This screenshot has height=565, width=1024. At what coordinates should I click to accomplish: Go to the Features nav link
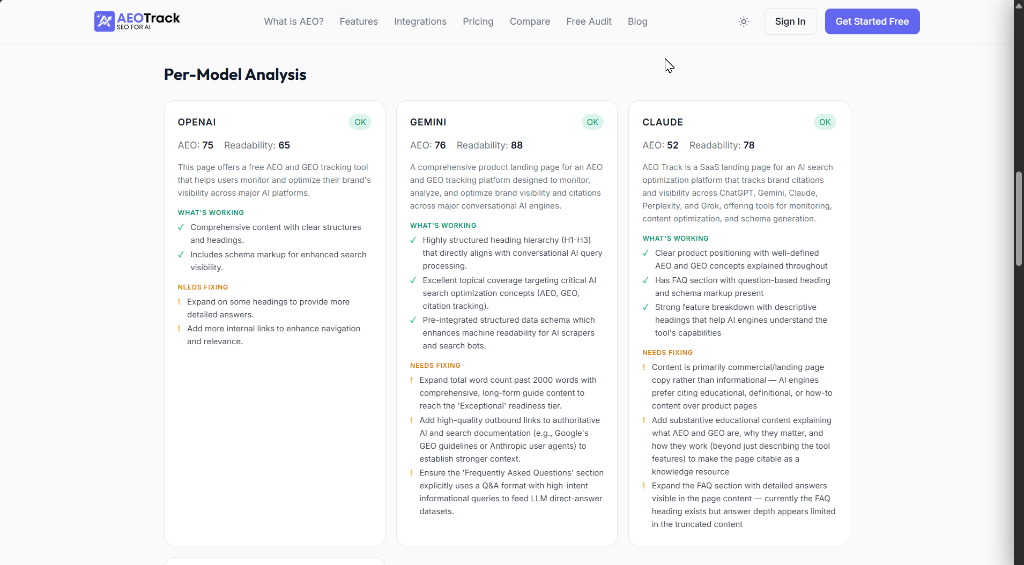359,22
